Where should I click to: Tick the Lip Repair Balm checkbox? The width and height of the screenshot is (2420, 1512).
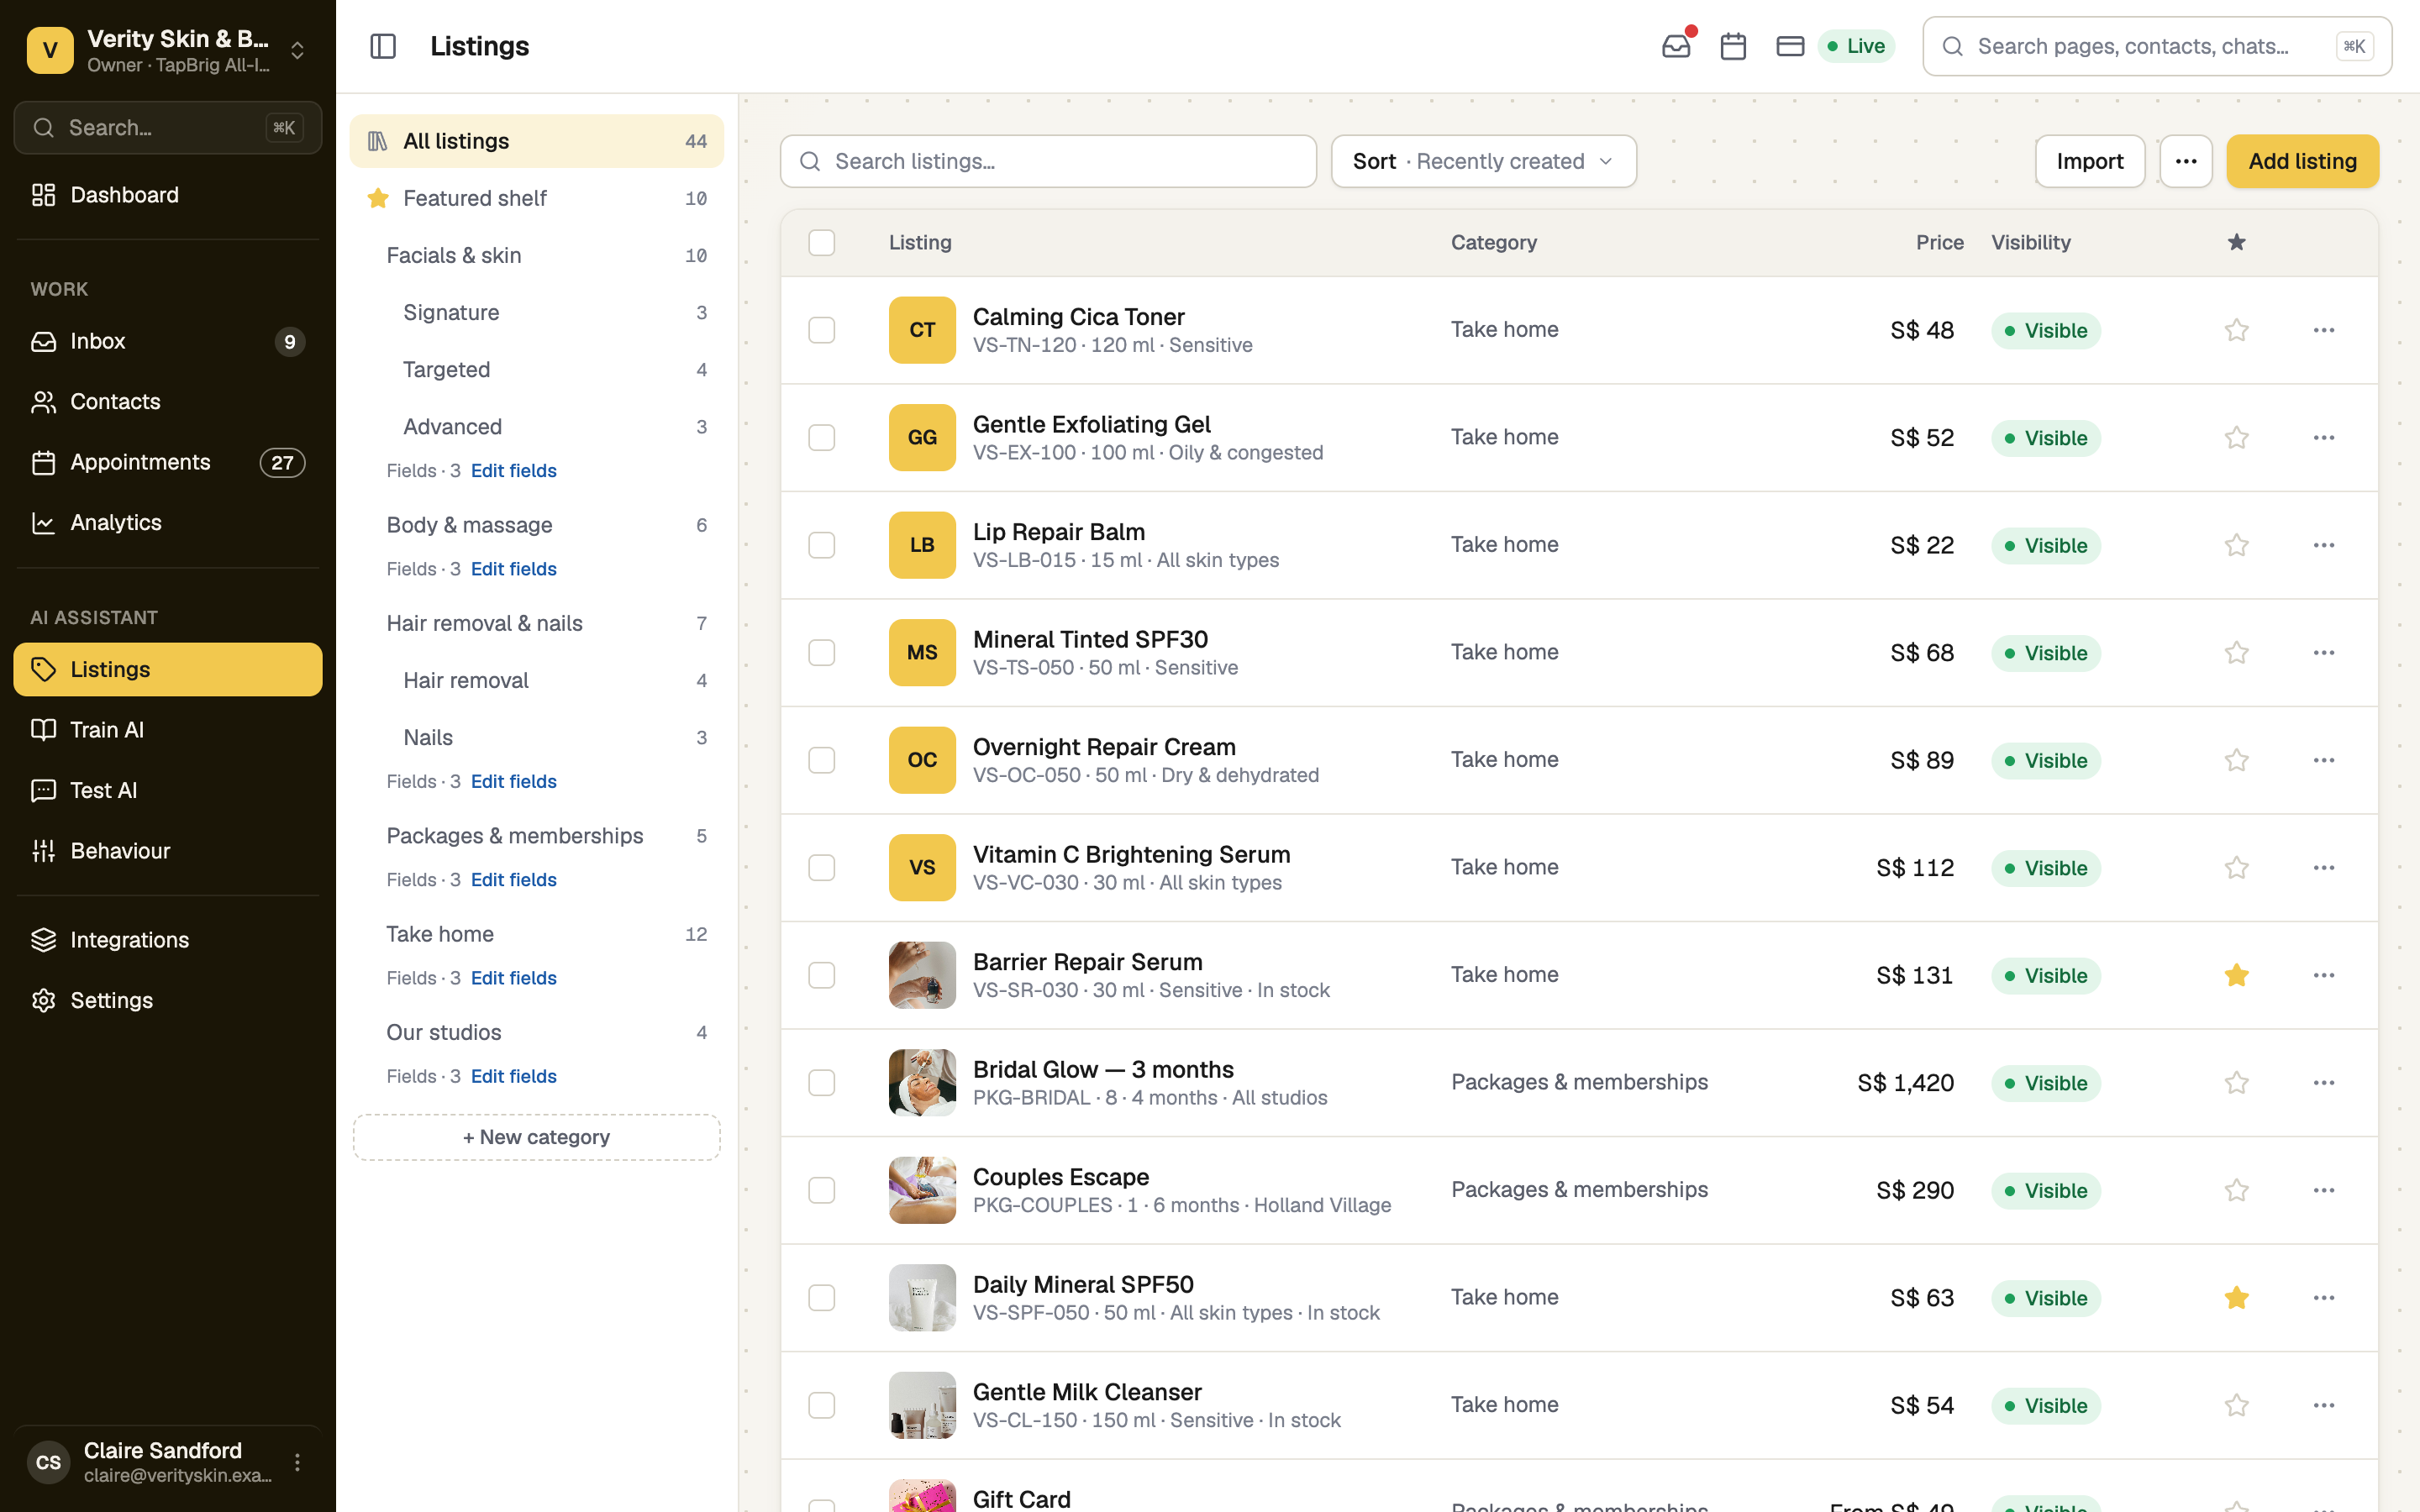821,545
